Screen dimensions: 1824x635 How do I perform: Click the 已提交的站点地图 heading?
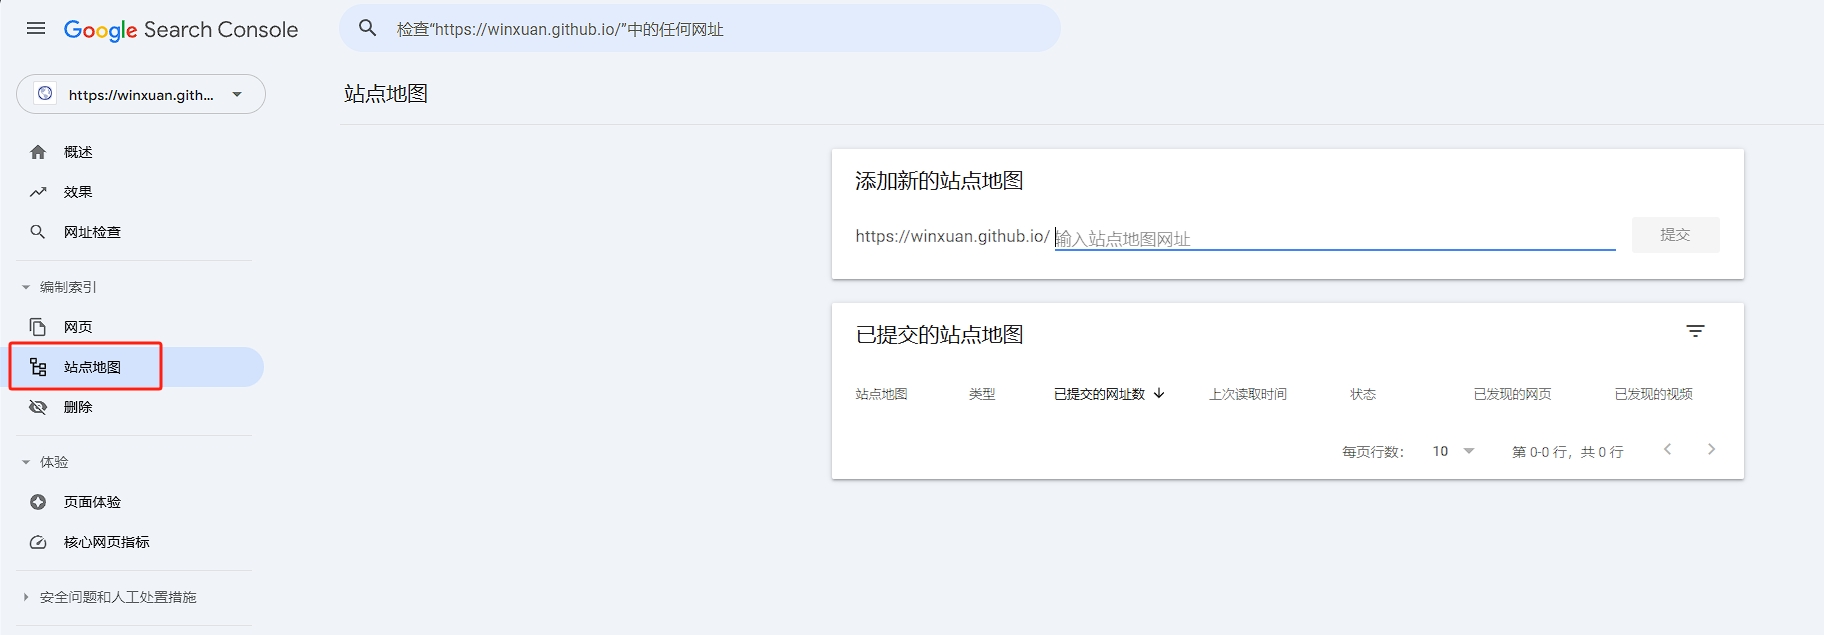tap(939, 335)
